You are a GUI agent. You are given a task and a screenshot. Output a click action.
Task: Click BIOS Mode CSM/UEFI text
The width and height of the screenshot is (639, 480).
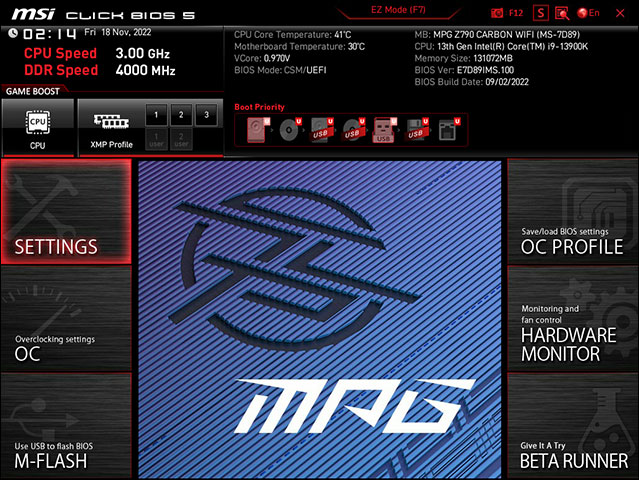[280, 70]
